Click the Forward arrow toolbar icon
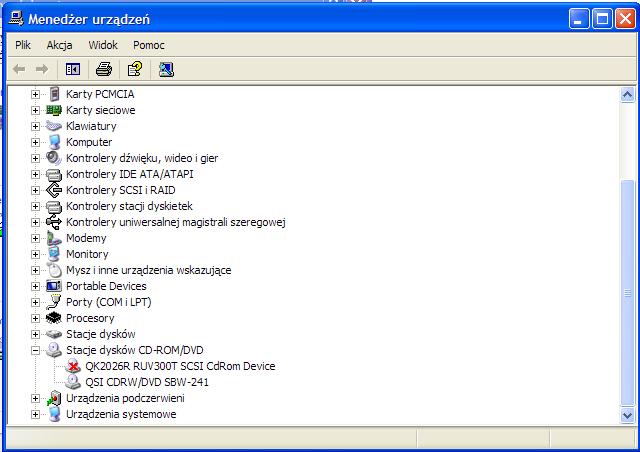 (42, 69)
